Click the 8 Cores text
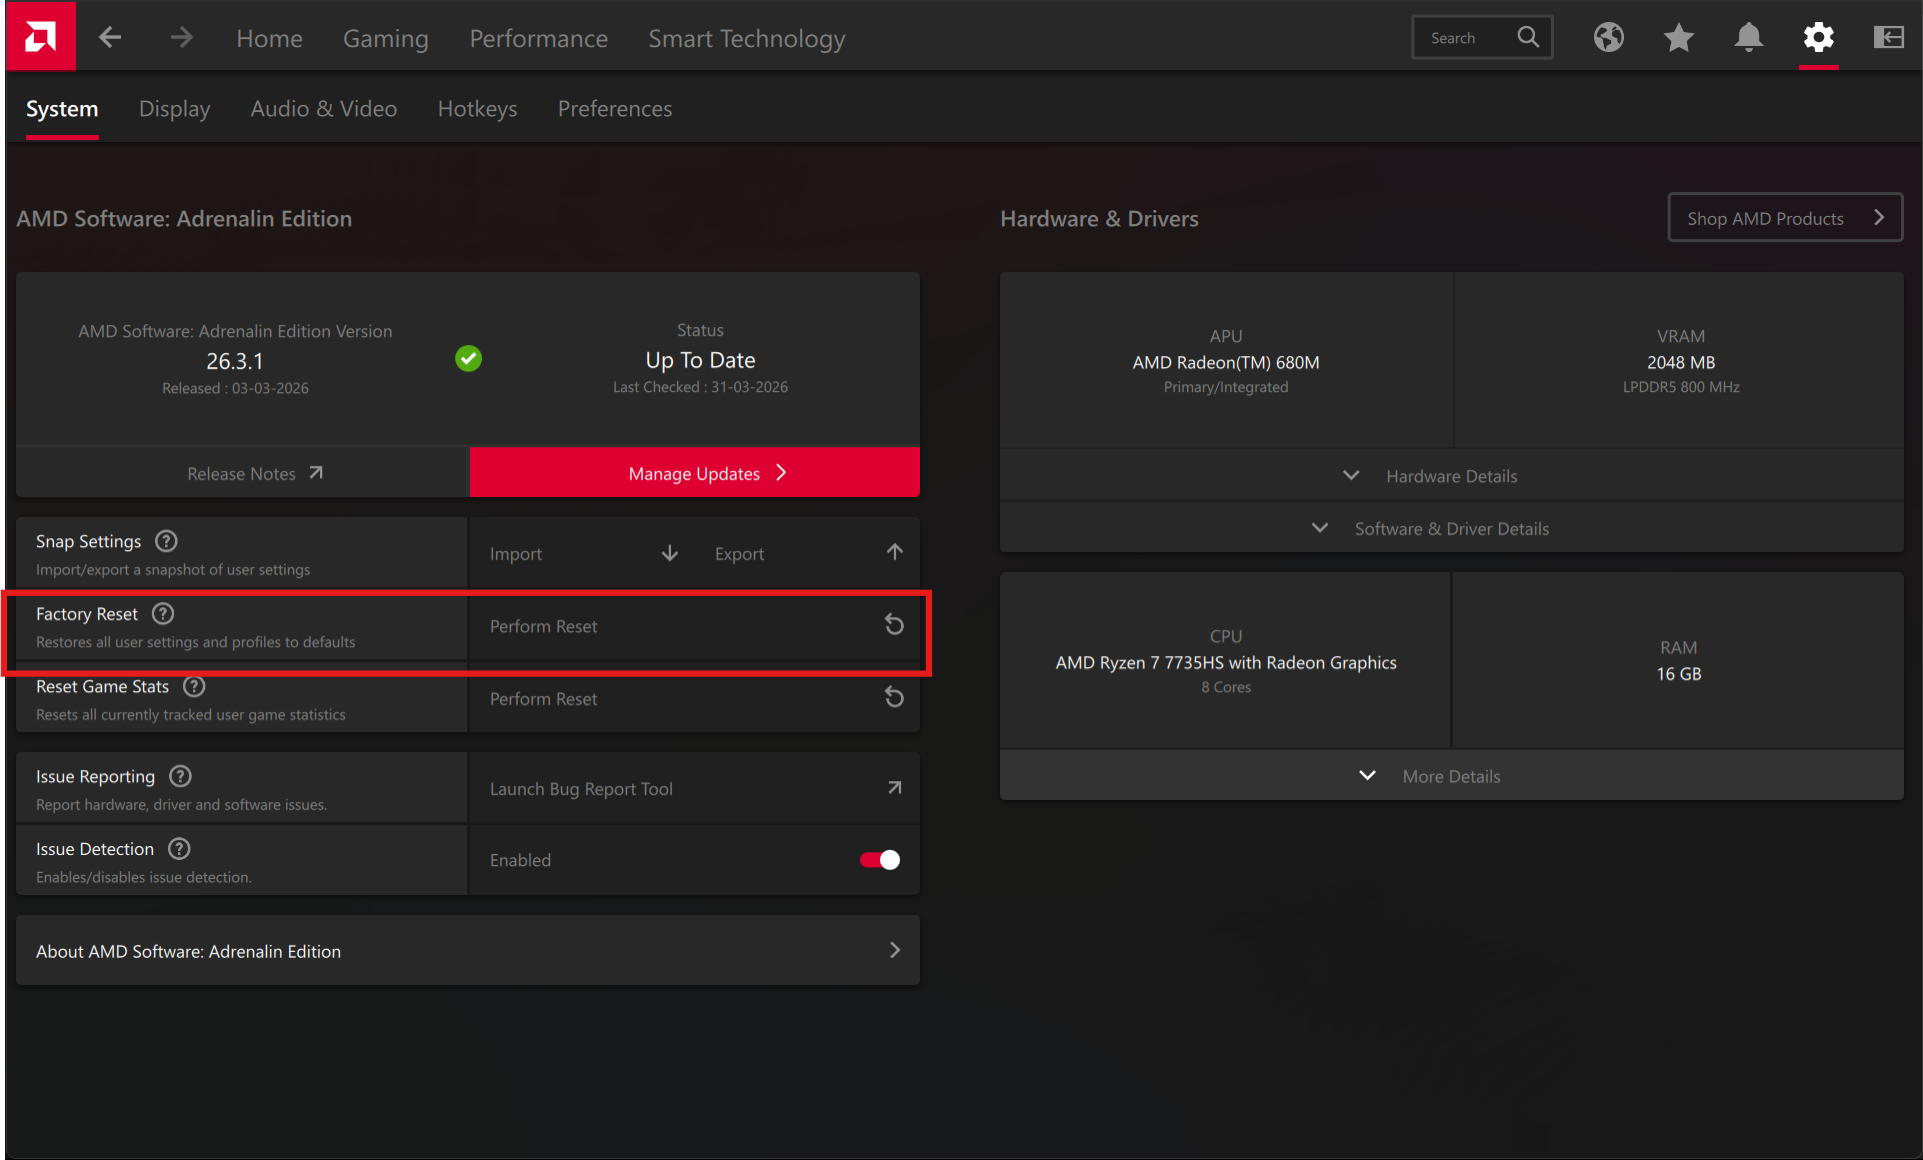The image size is (1923, 1160). click(x=1226, y=687)
